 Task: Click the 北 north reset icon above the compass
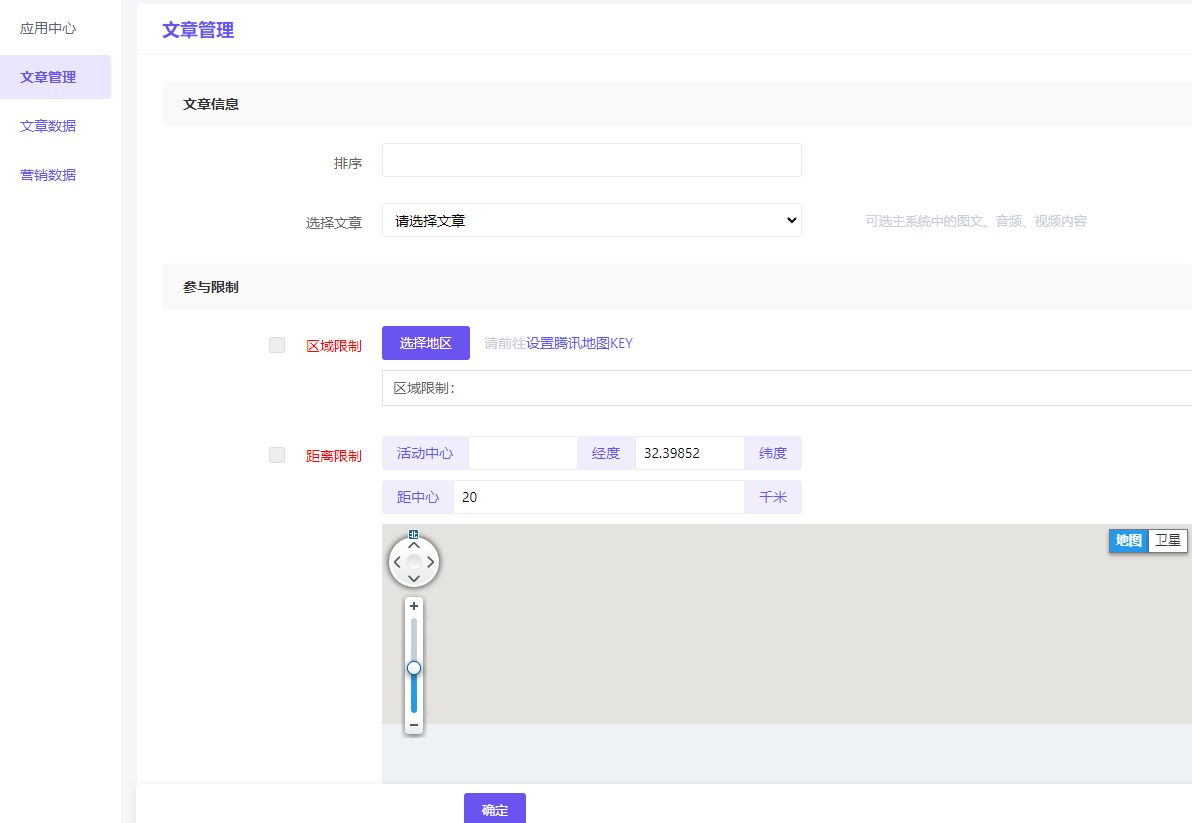click(x=414, y=533)
